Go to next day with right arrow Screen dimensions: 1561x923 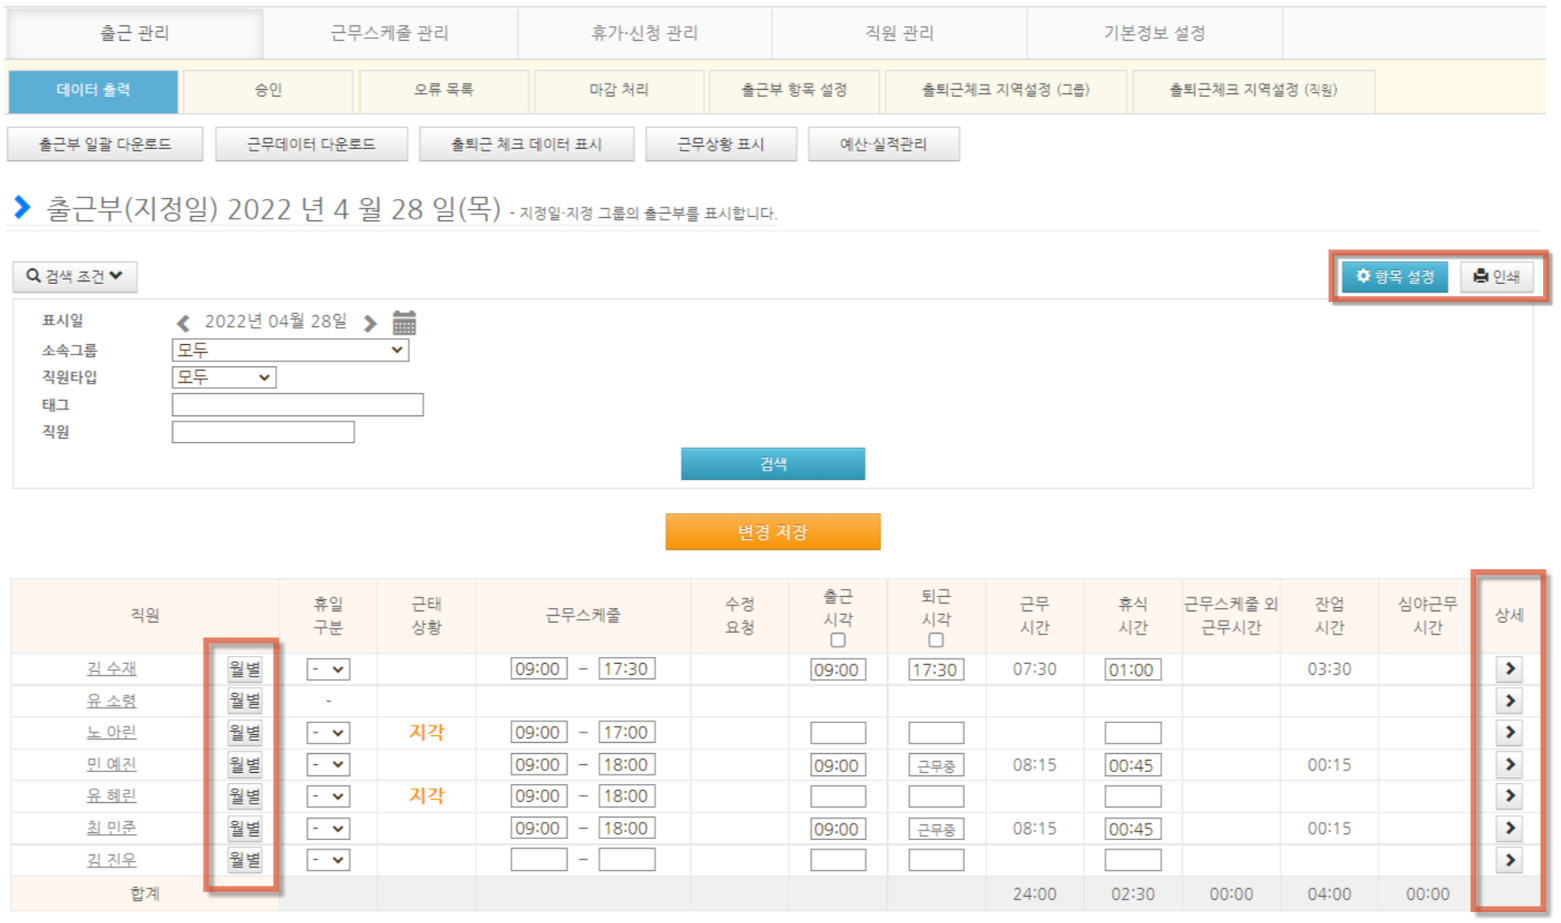click(x=370, y=323)
